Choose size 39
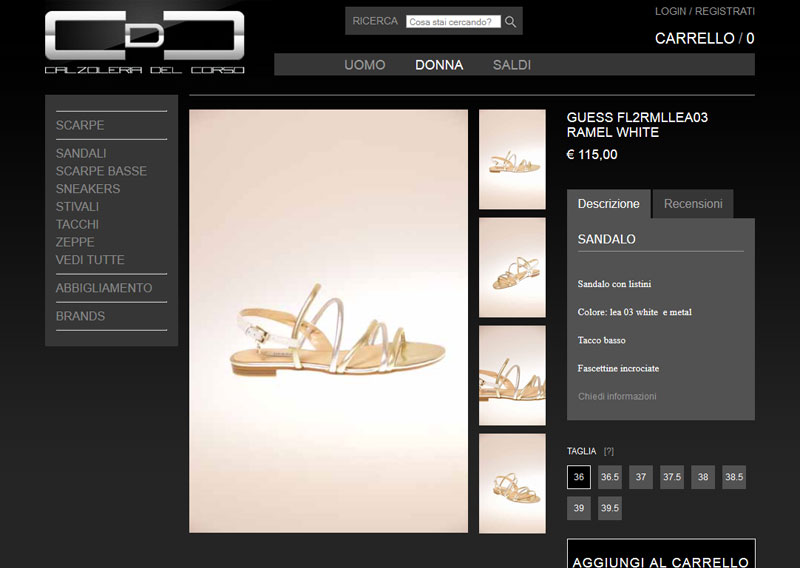Screen dimensions: 800x568 pyautogui.click(x=579, y=508)
